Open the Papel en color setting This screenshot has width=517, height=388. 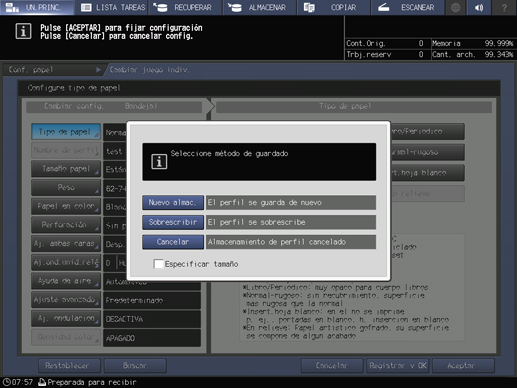(x=66, y=206)
